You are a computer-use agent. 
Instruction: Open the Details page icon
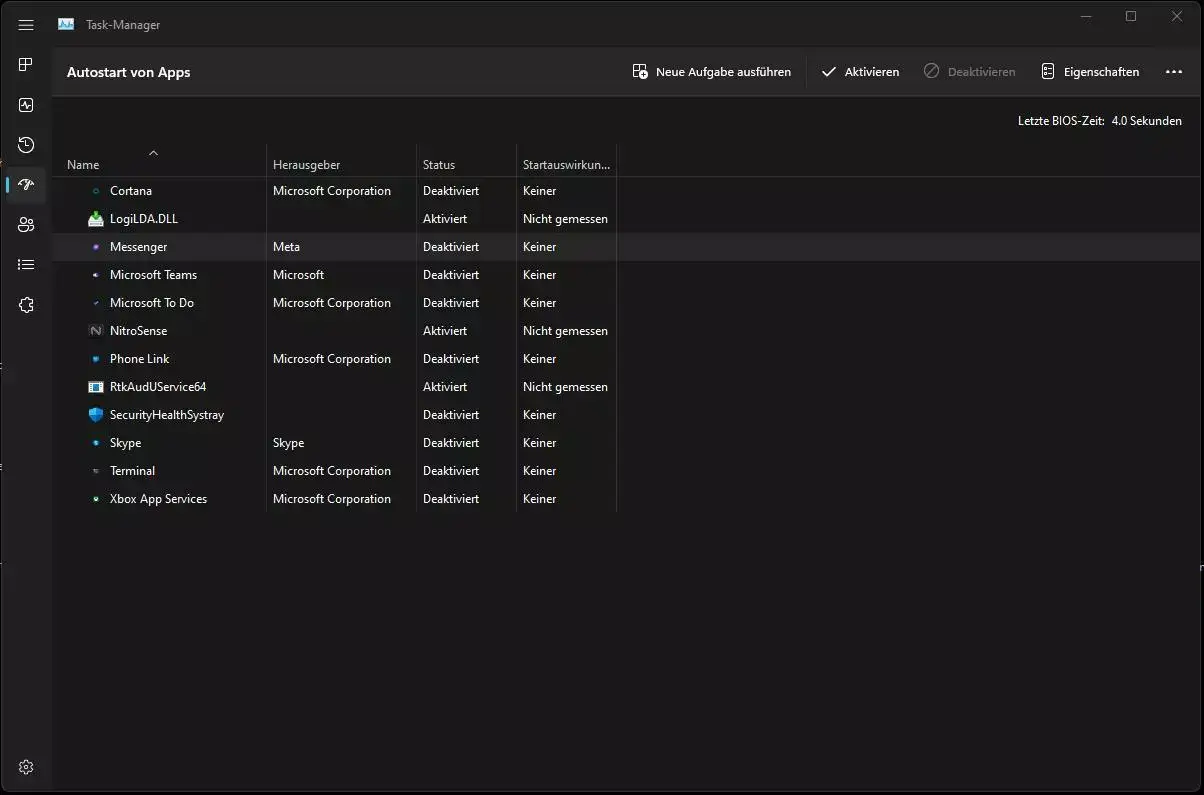click(26, 265)
